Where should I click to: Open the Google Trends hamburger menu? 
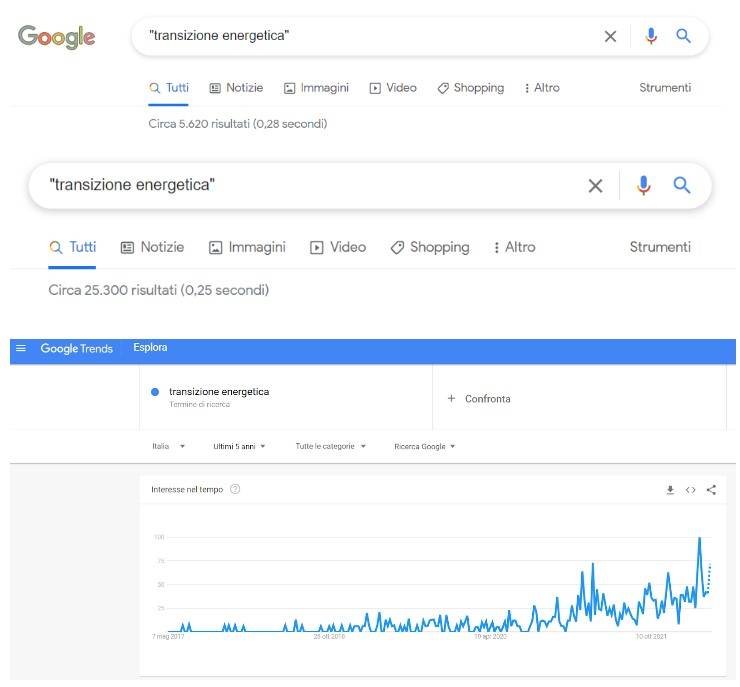[21, 348]
